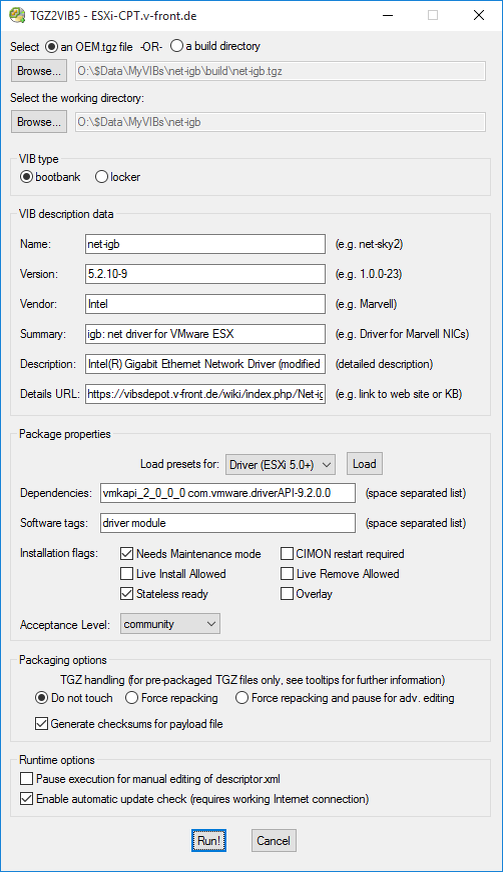Select the 'a build directory' radio option
The height and width of the screenshot is (872, 503).
pyautogui.click(x=215, y=46)
